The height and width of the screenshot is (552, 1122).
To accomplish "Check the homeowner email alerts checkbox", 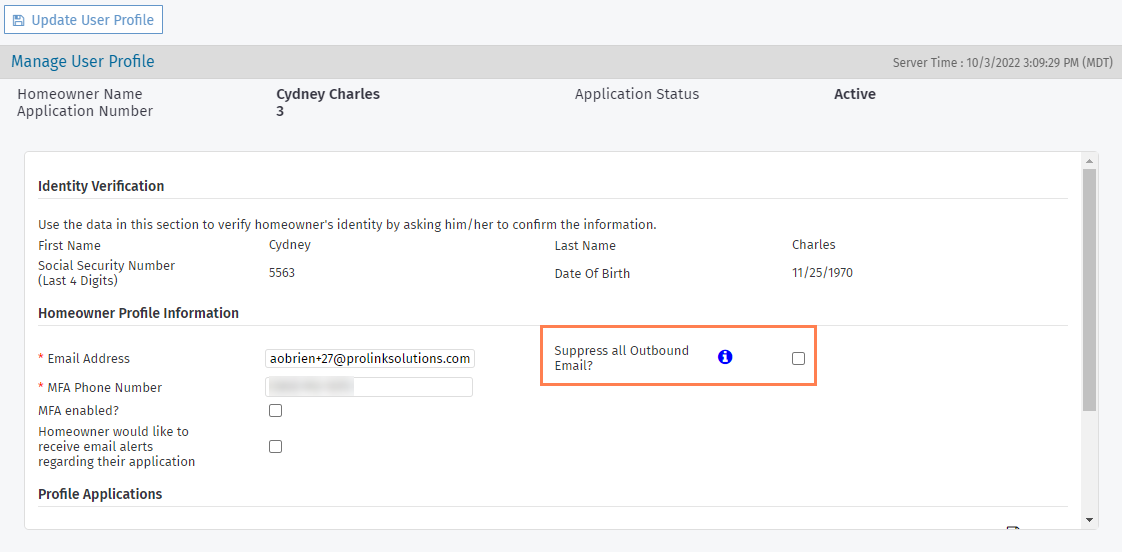I will (x=276, y=446).
